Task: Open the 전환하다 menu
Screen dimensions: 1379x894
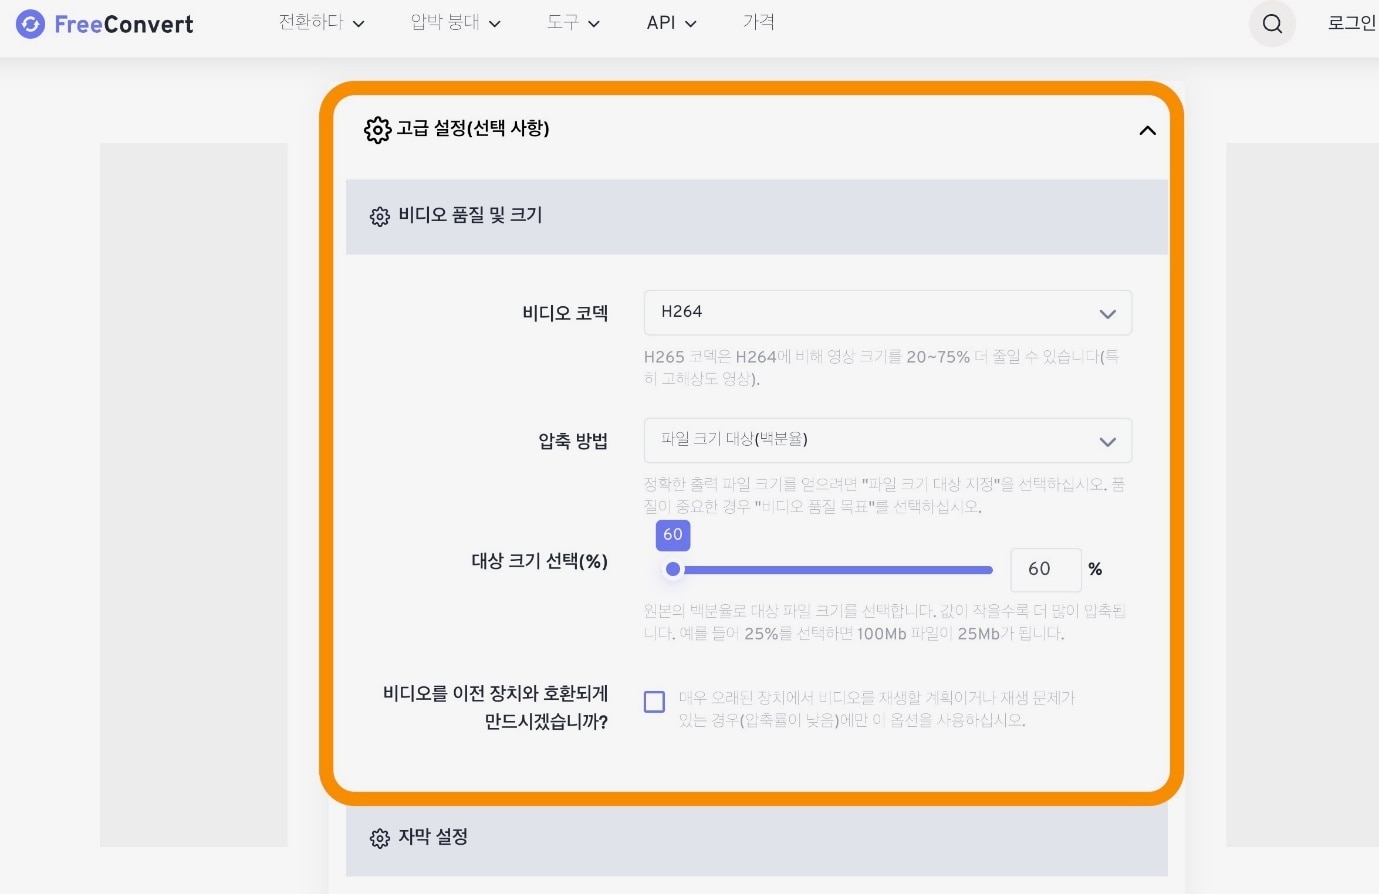Action: point(321,23)
